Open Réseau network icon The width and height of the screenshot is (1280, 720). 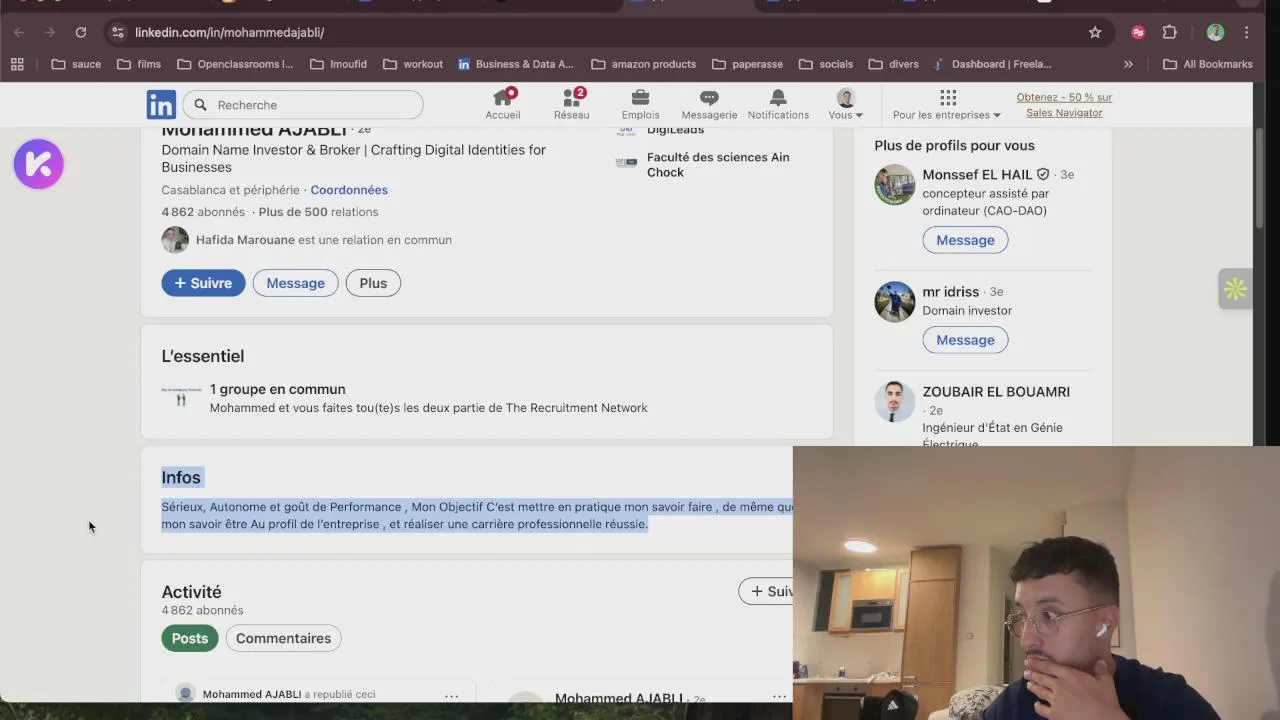click(x=571, y=104)
